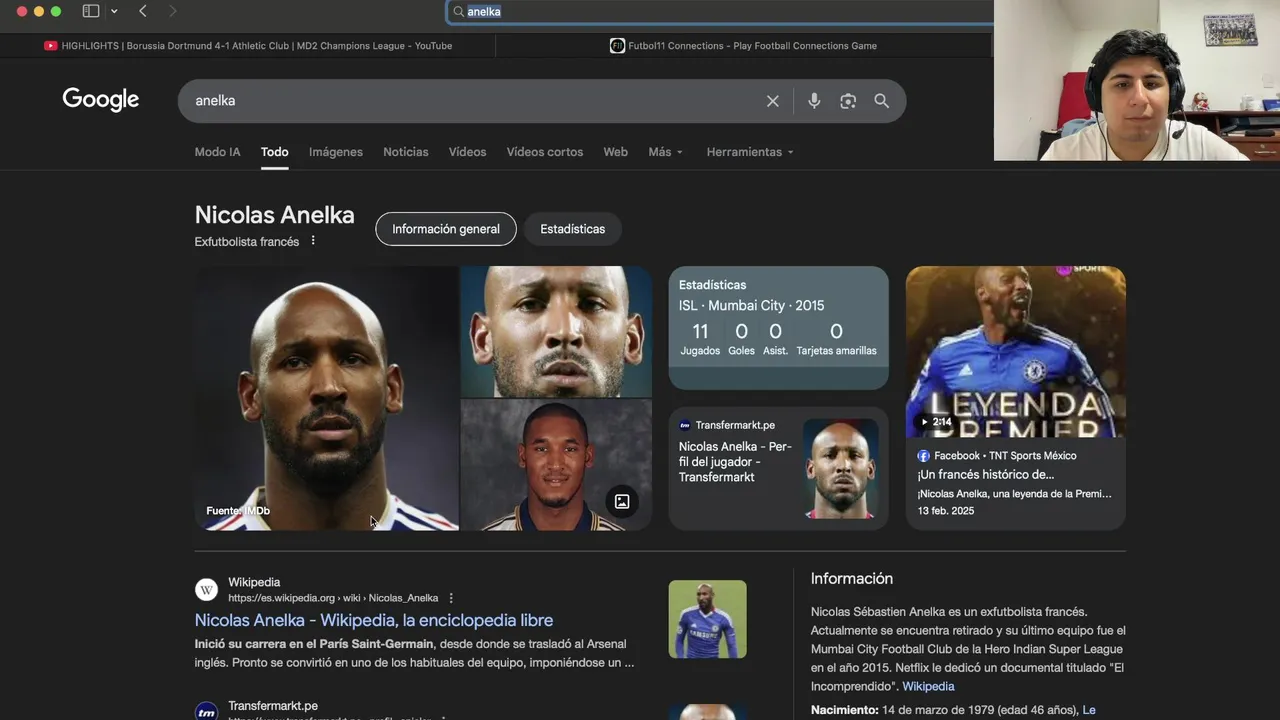Image resolution: width=1280 pixels, height=720 pixels.
Task: Open sidebar options dropdown chevron
Action: point(114,11)
